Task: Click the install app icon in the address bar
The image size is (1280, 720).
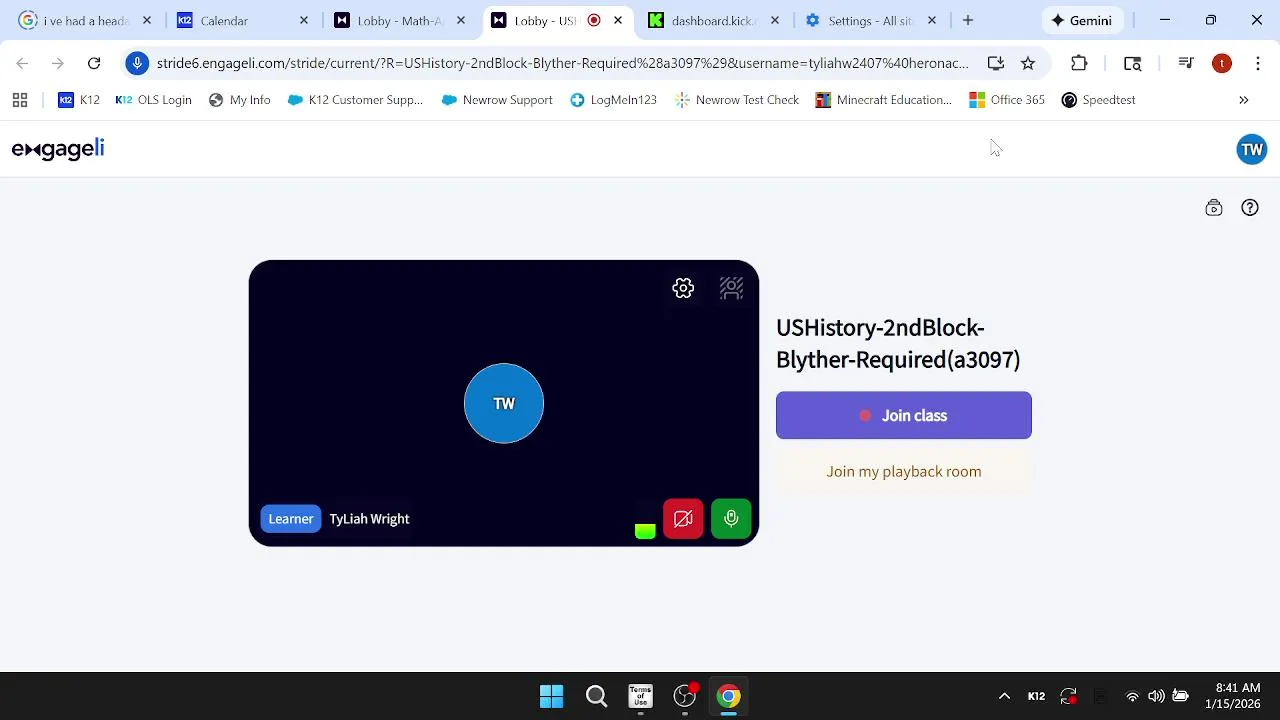Action: (995, 63)
